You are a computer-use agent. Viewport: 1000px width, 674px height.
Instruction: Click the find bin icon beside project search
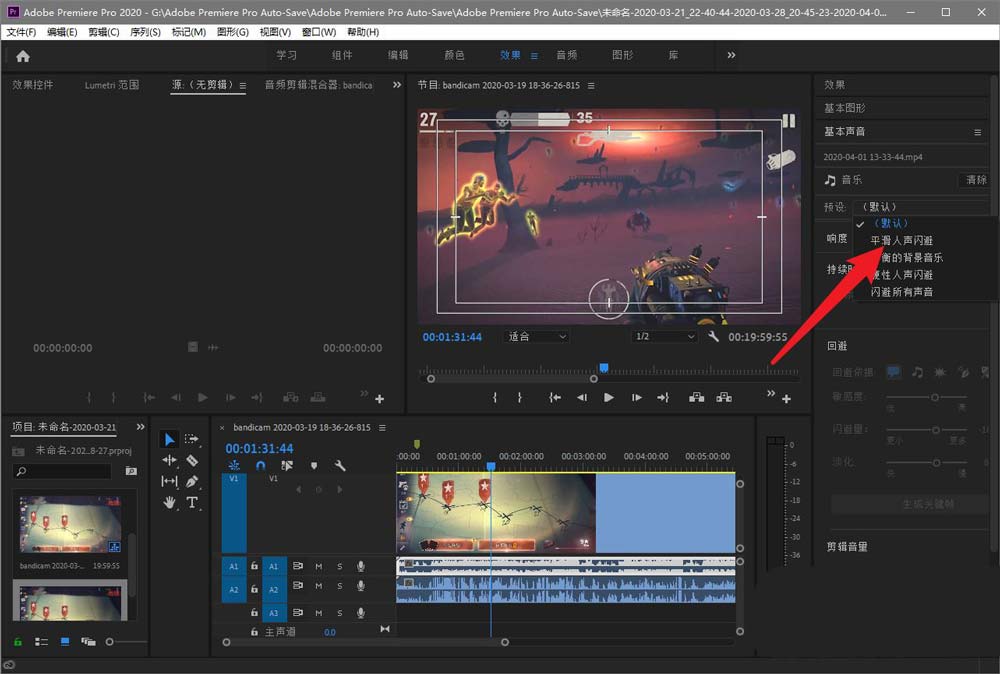(131, 471)
